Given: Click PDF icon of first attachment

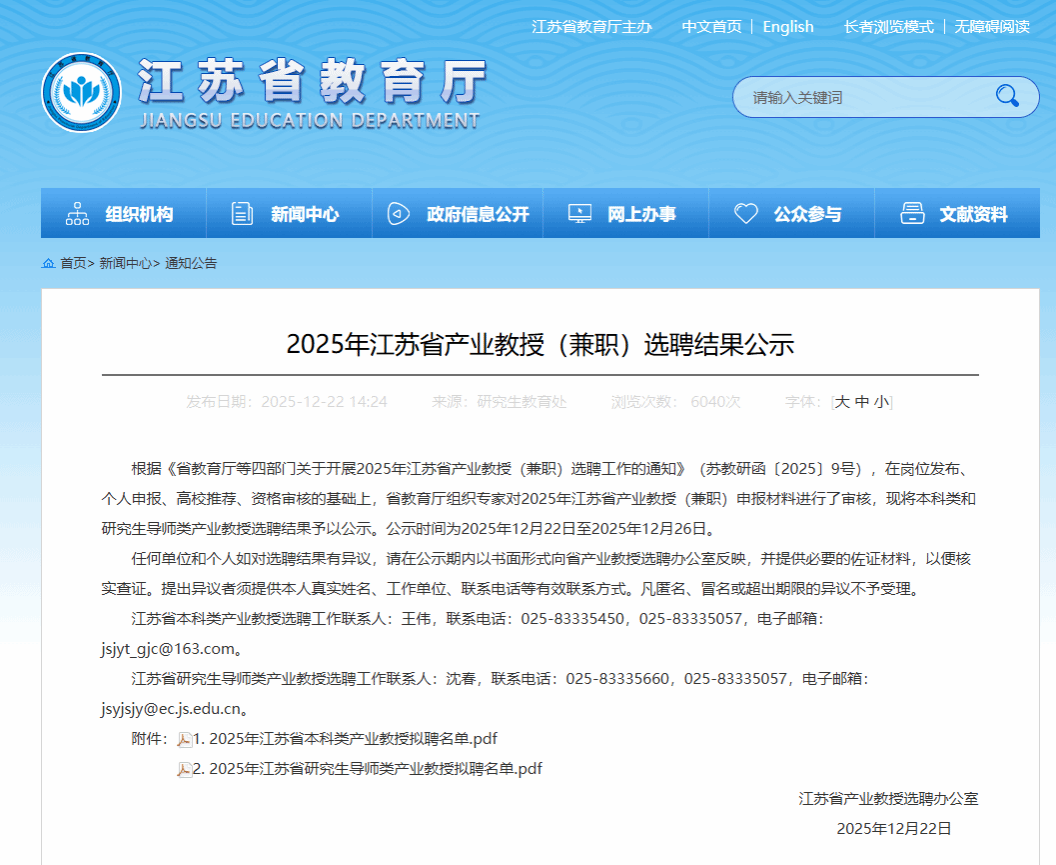Looking at the screenshot, I should pos(184,739).
